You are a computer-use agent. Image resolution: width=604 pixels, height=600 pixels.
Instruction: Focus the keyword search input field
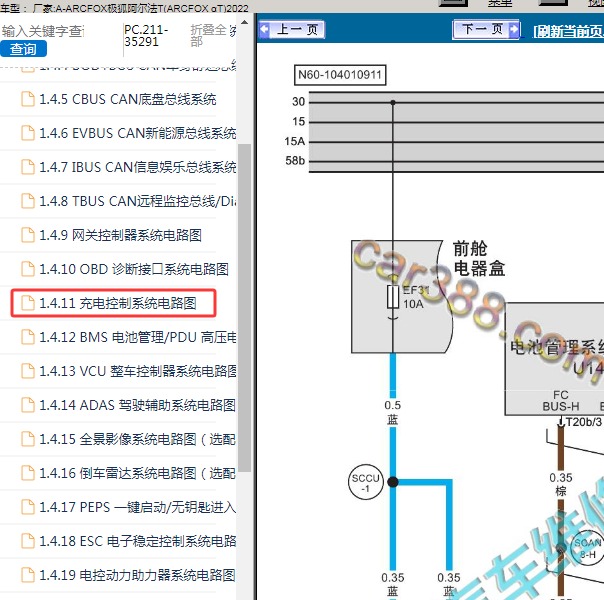[x=42, y=31]
